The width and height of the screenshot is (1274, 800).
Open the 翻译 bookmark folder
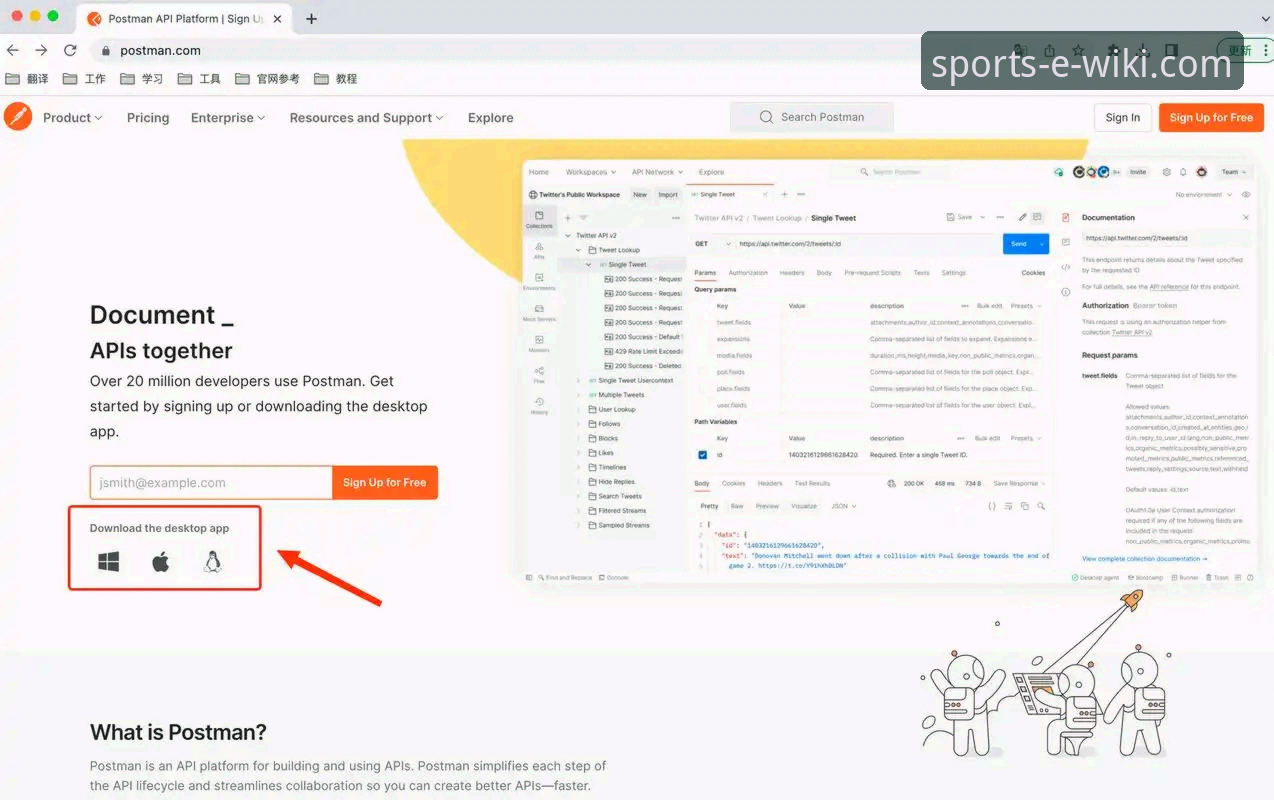point(27,79)
